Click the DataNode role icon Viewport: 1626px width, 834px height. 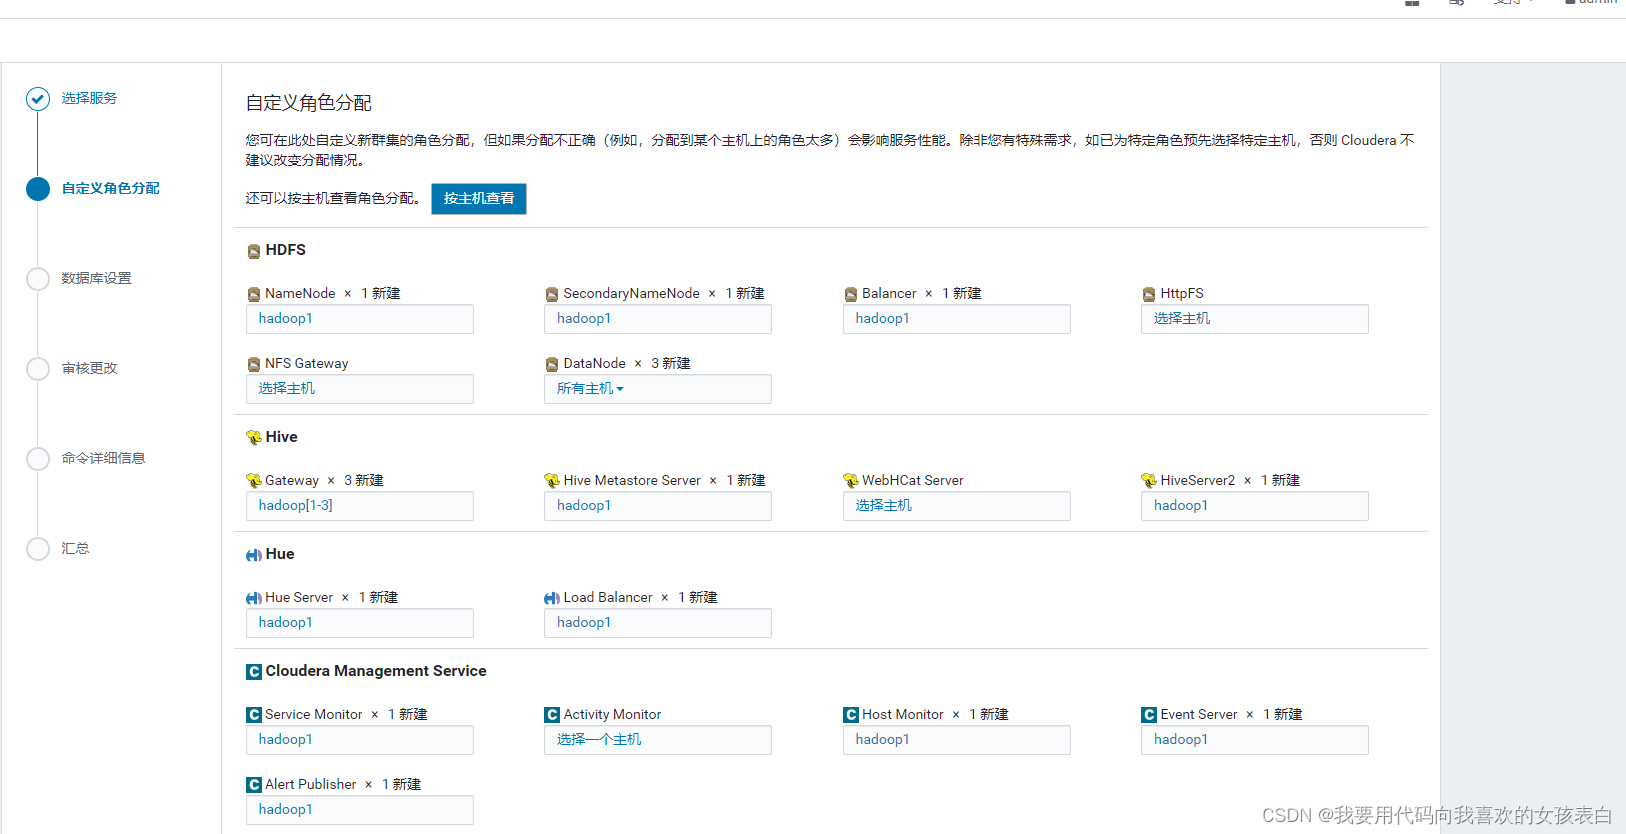[x=552, y=364]
